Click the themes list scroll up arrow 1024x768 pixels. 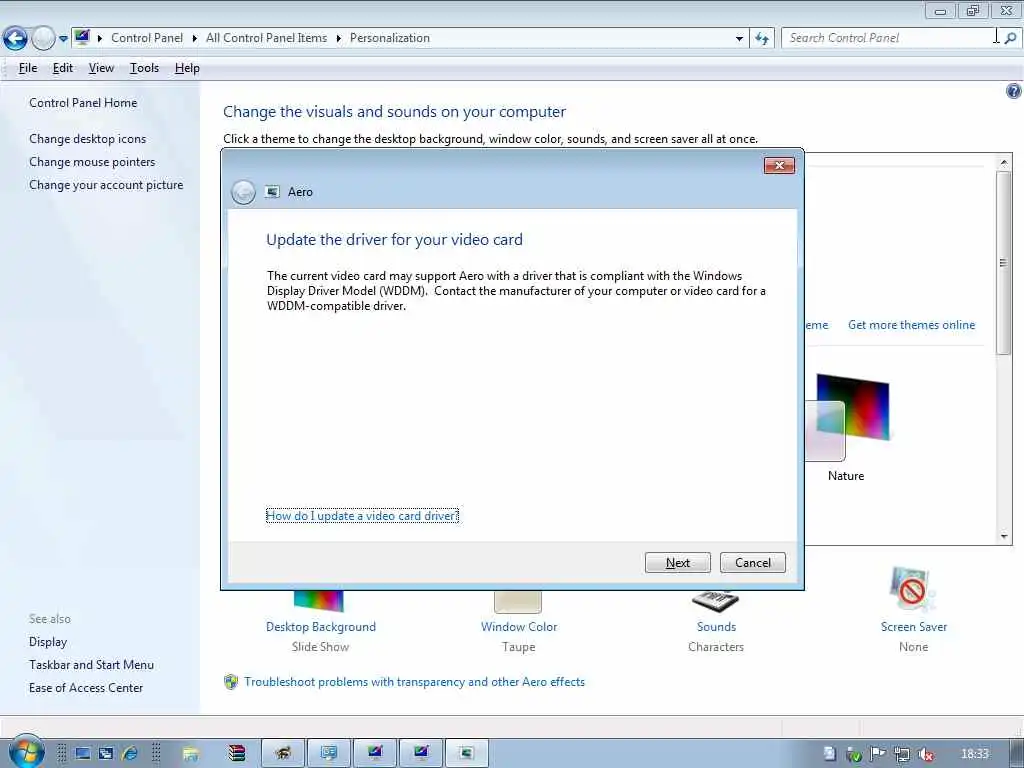coord(1004,162)
